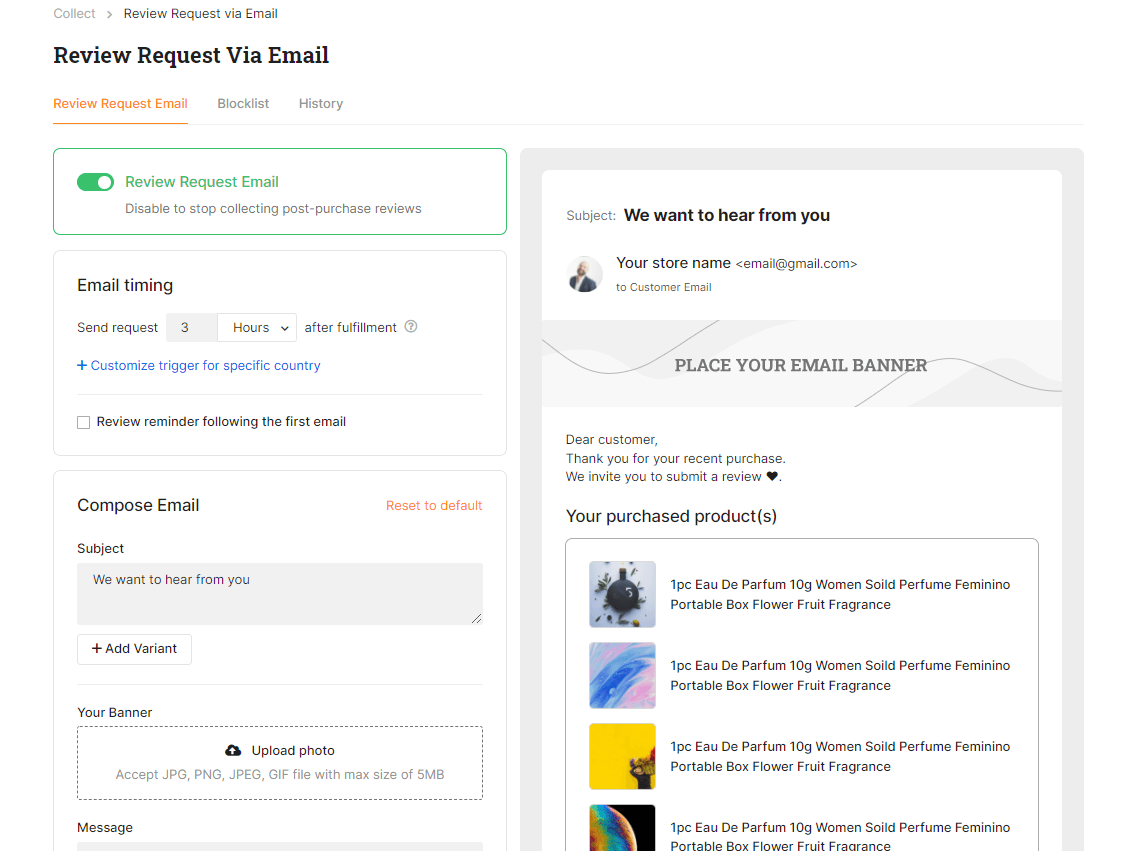Disable the Review Request Email toggle

(95, 182)
